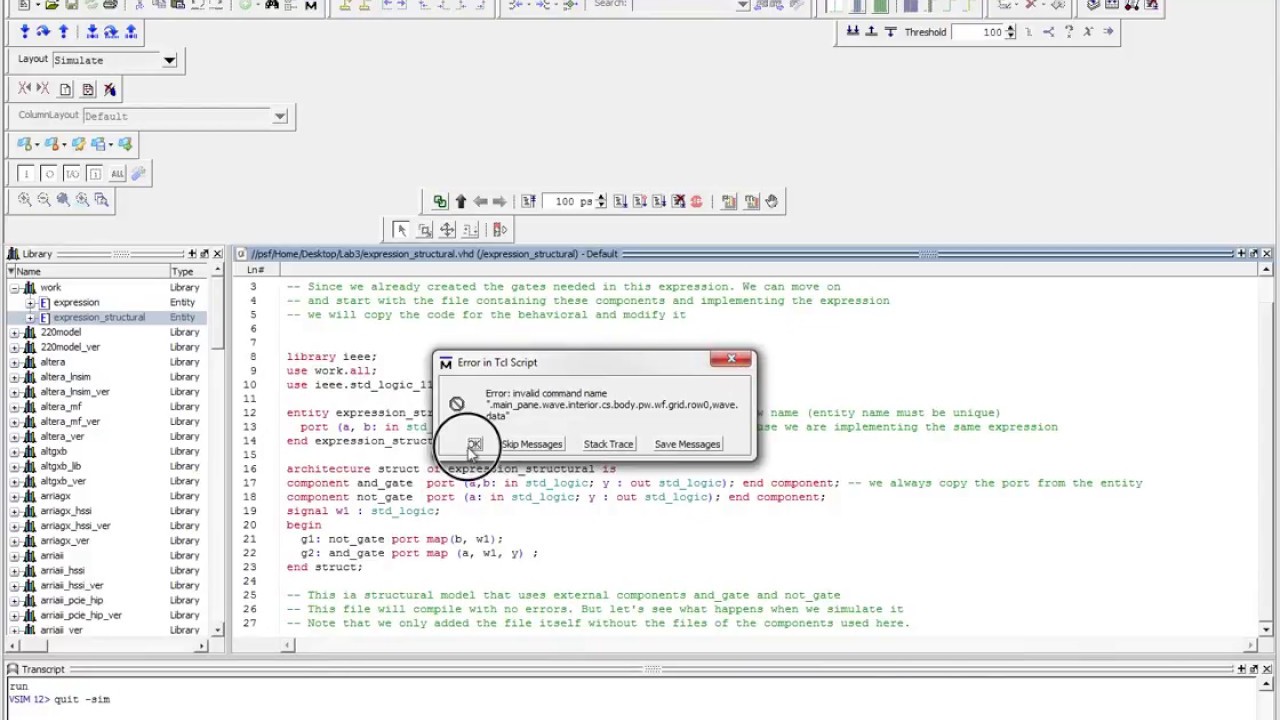Viewport: 1280px width, 720px height.
Task: Click the Transcript pane title
Action: 43,669
